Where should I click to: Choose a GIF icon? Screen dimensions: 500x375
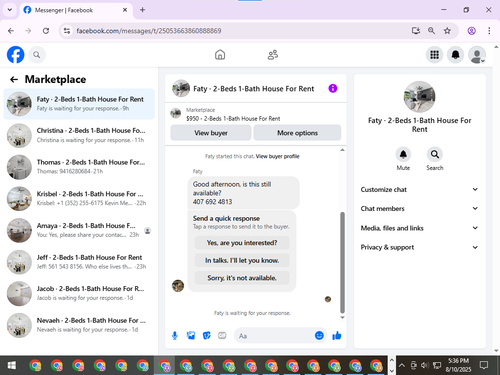(222, 336)
